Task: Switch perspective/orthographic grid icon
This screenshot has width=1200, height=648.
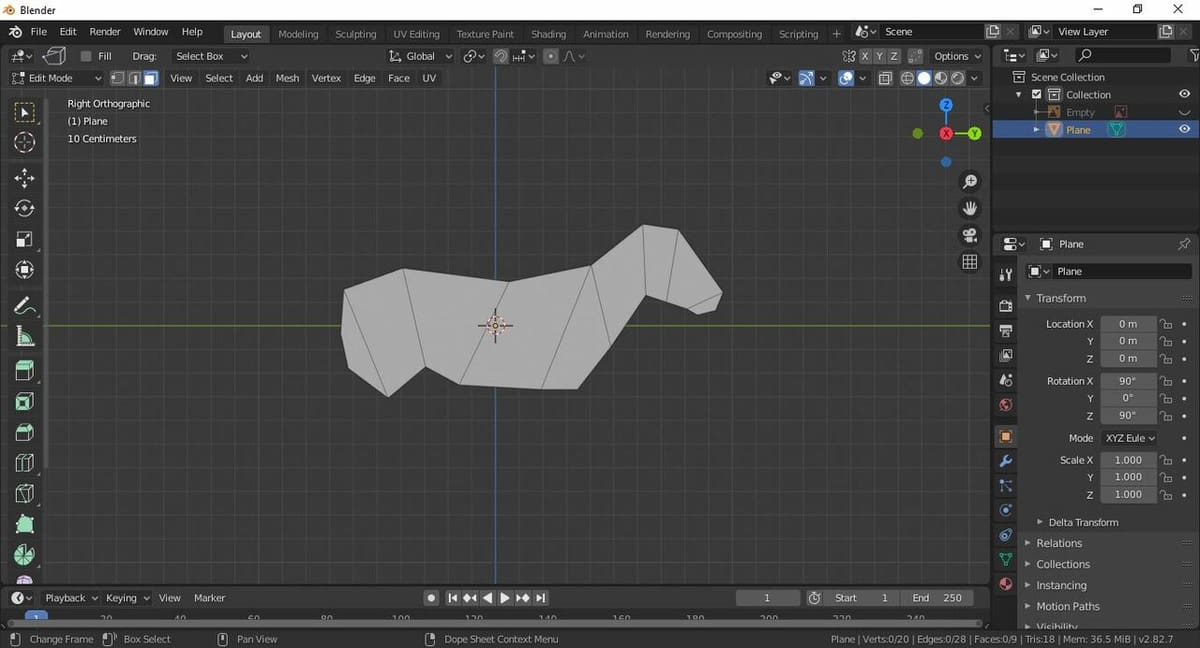Action: click(969, 262)
